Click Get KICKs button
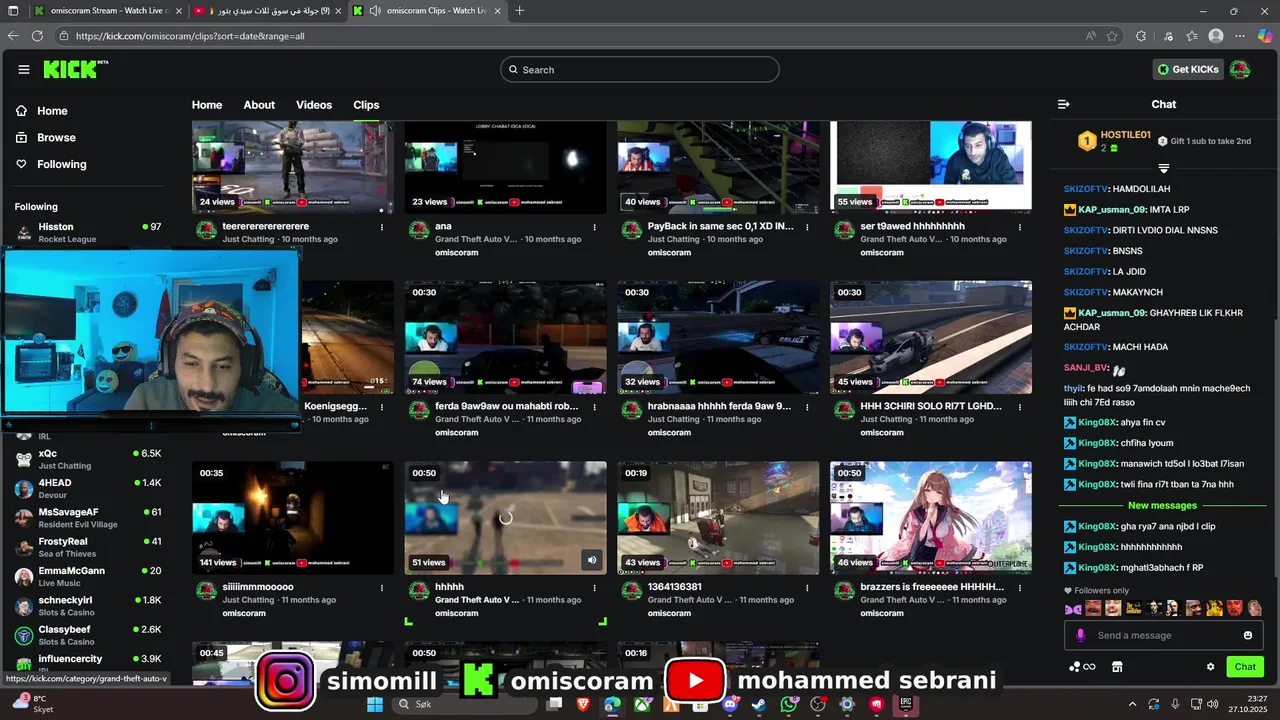The image size is (1280, 720). point(1187,69)
